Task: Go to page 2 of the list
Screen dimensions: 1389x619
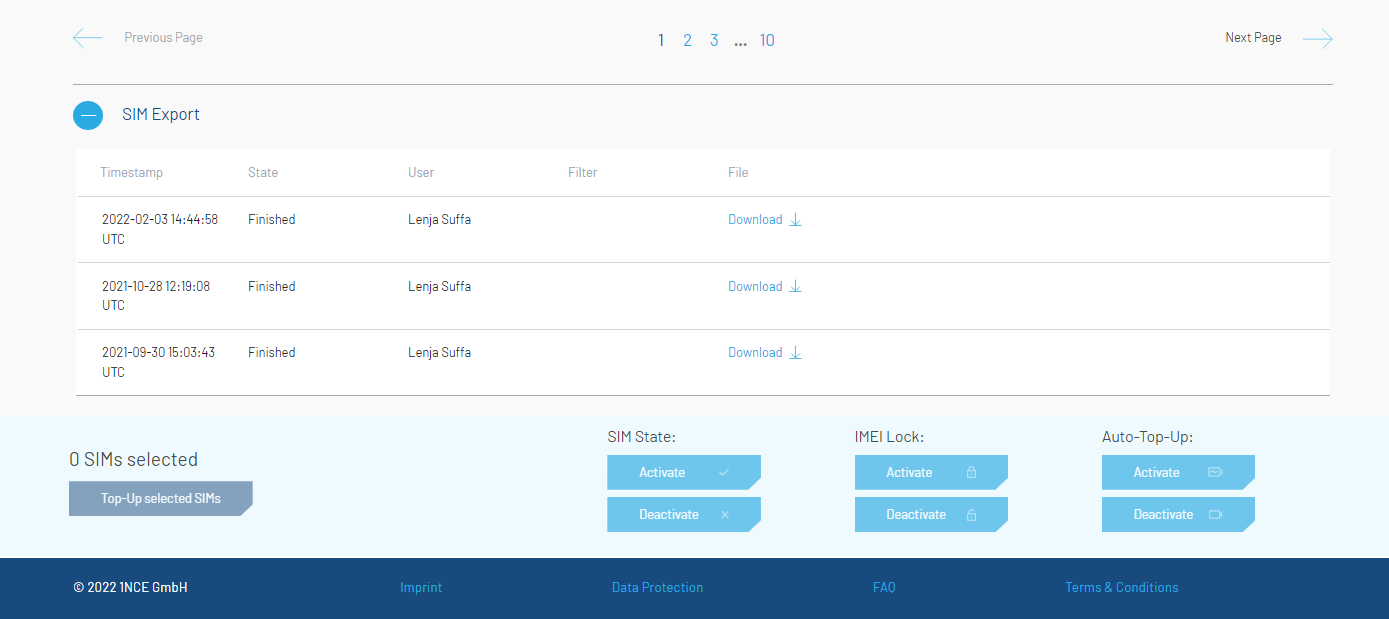Action: point(687,40)
